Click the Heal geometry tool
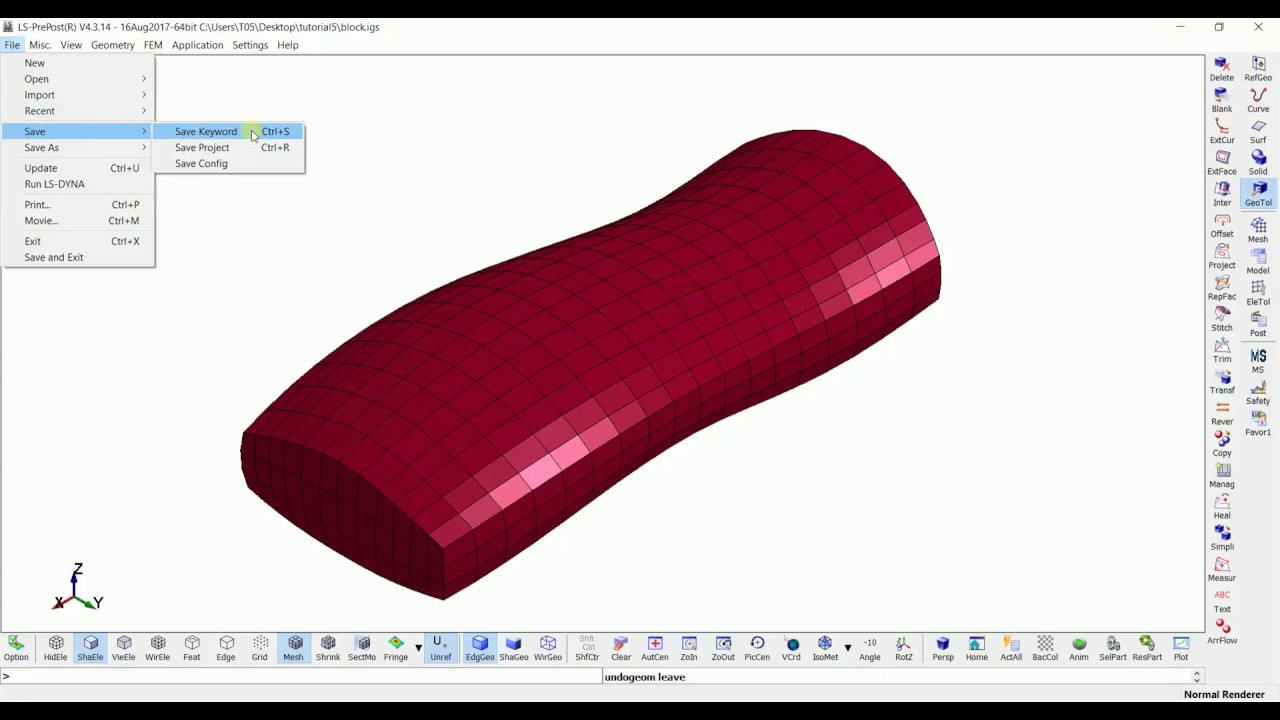The image size is (1280, 720). [1222, 505]
